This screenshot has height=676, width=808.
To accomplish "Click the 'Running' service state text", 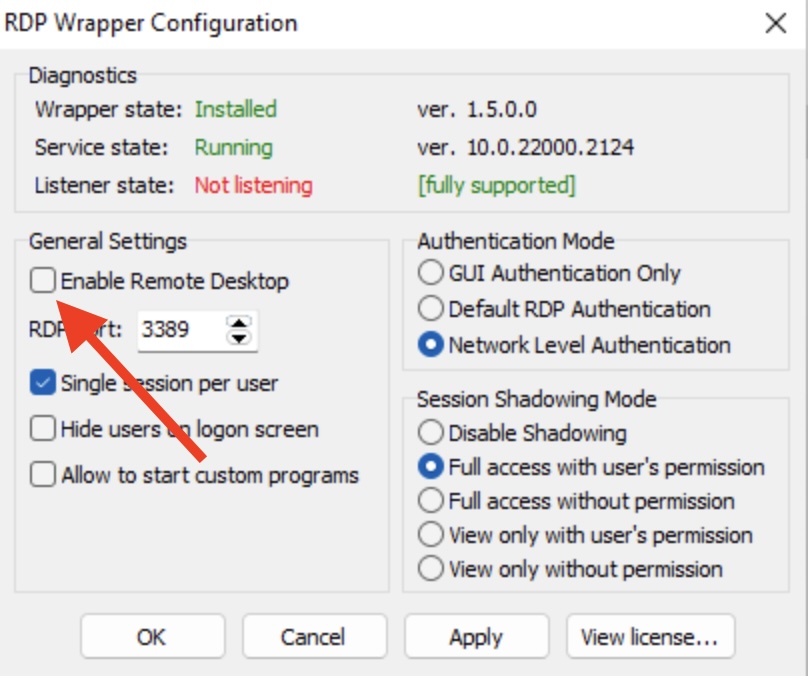I will tap(233, 148).
